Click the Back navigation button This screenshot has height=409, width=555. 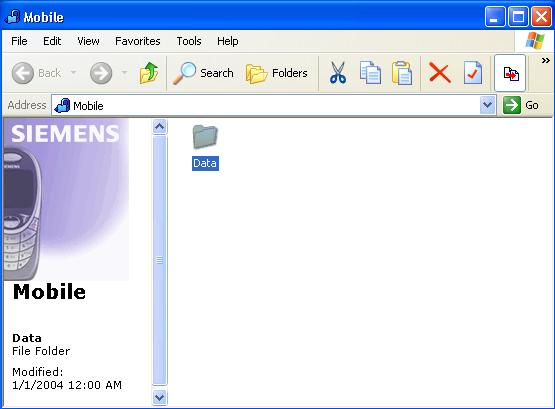click(x=36, y=73)
